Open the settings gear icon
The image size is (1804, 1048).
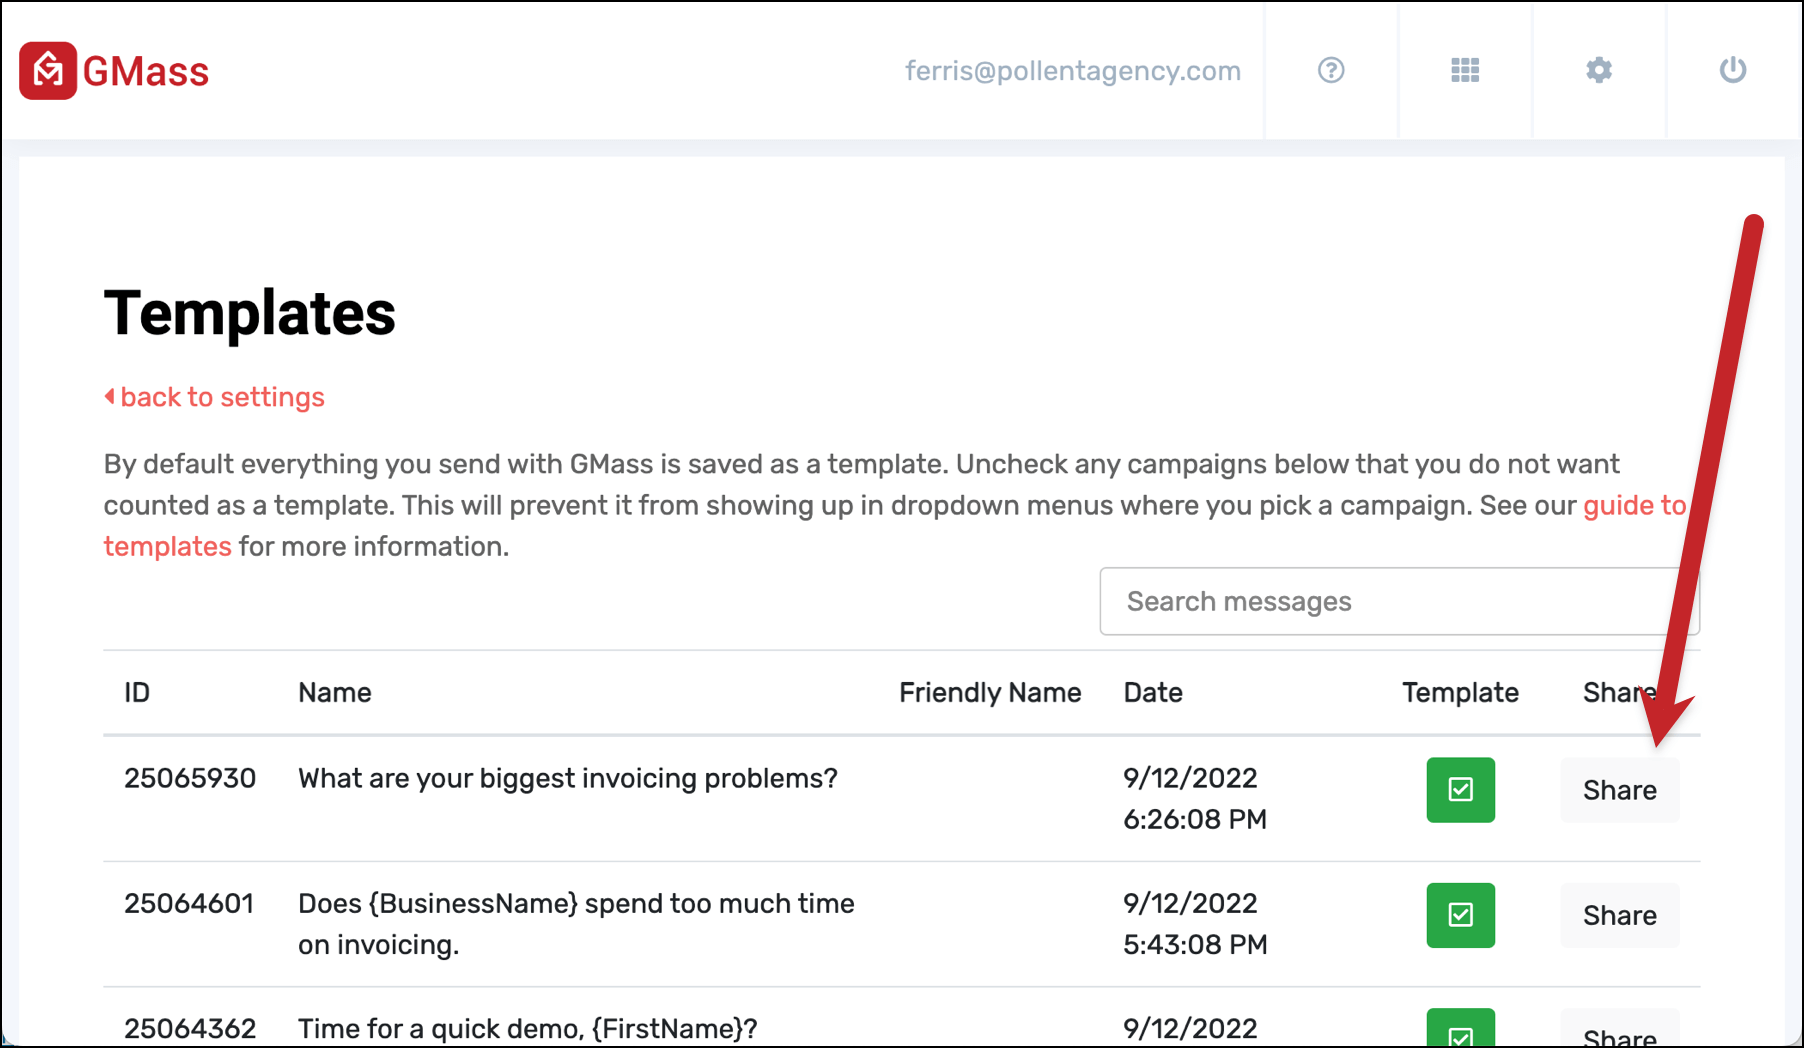1599,70
